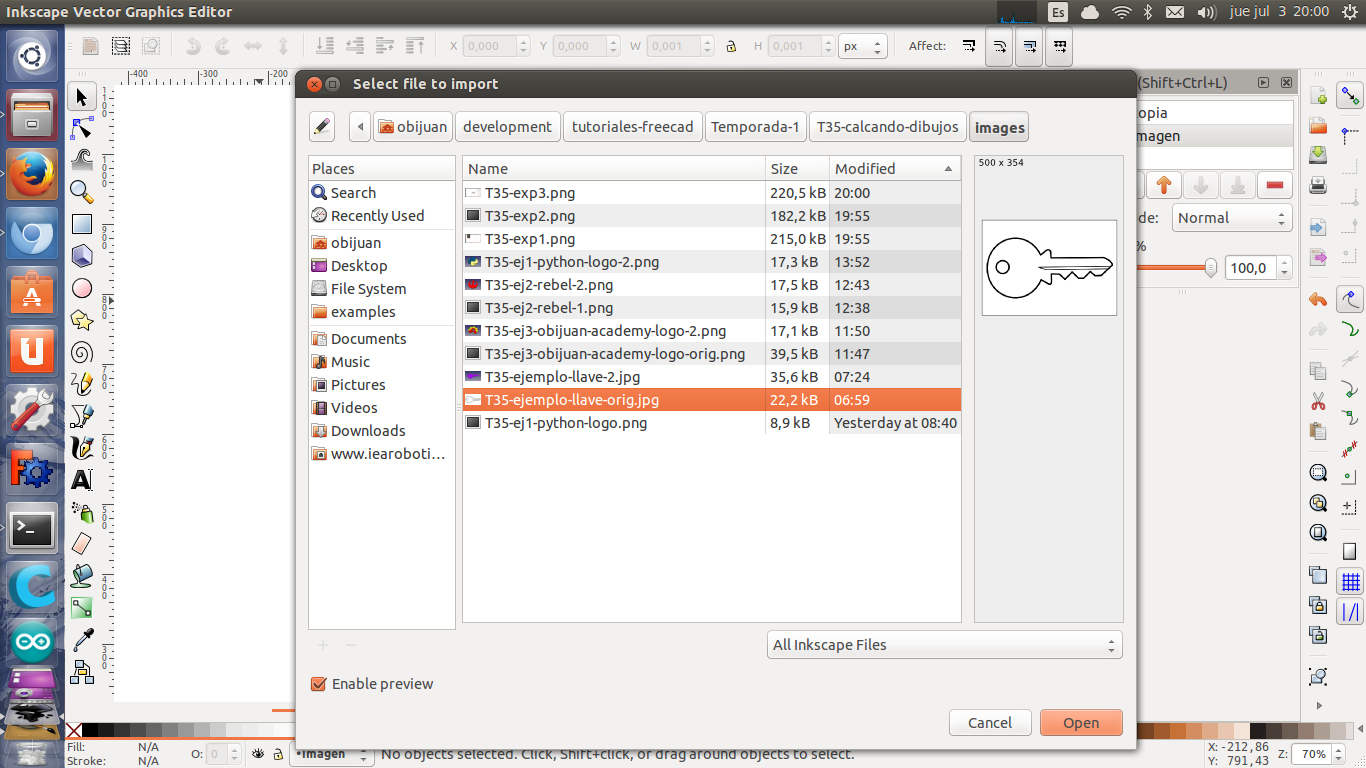Toggle the width/height lock ratio
1366x768 pixels.
tap(731, 46)
